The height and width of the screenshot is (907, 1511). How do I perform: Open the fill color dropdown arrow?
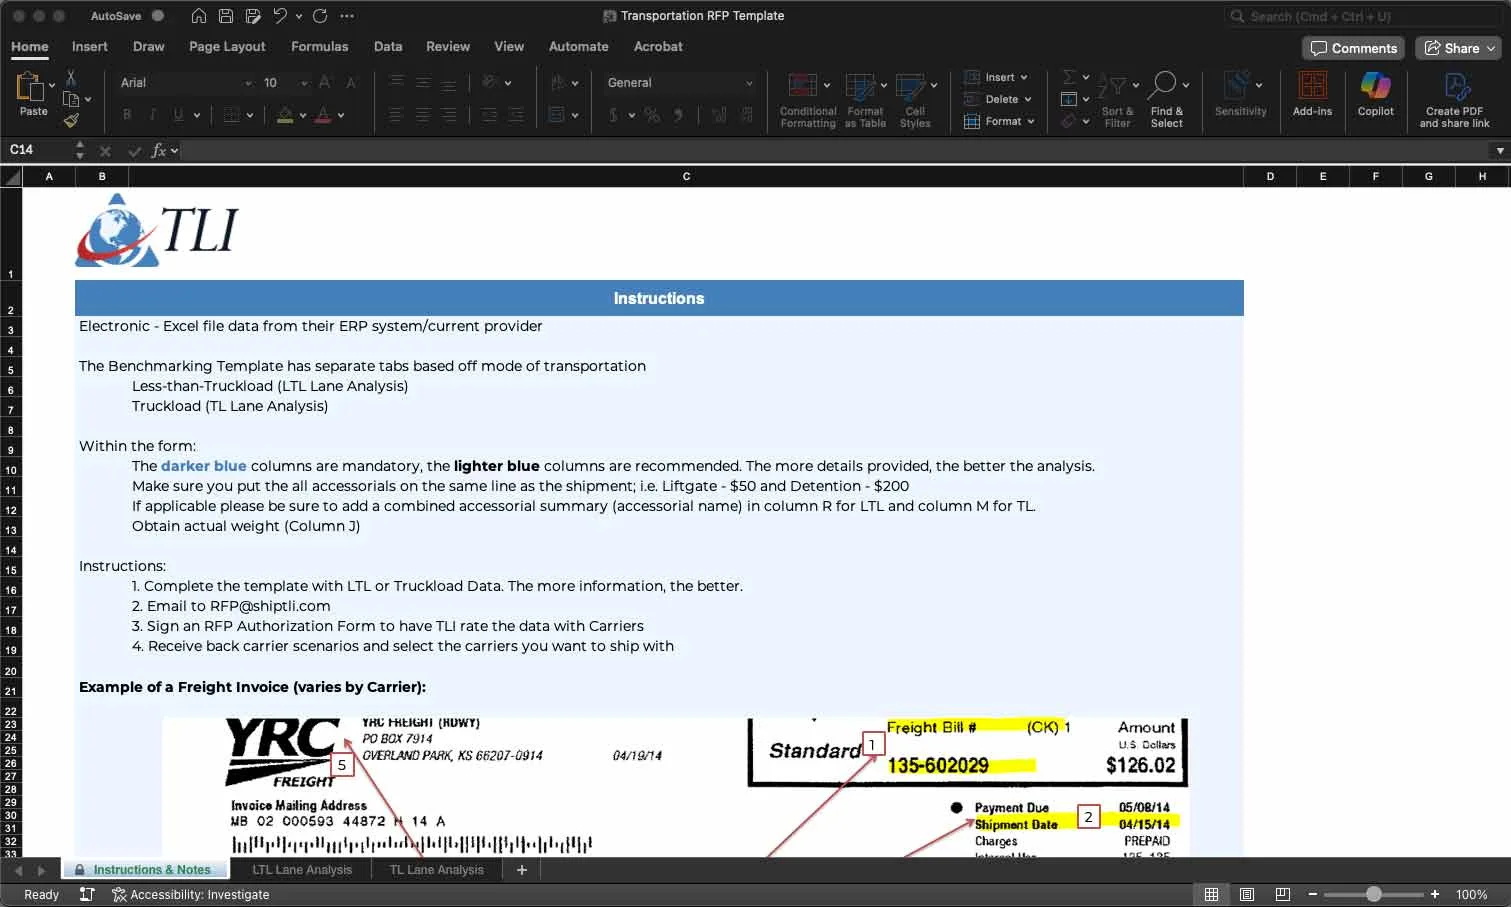300,115
